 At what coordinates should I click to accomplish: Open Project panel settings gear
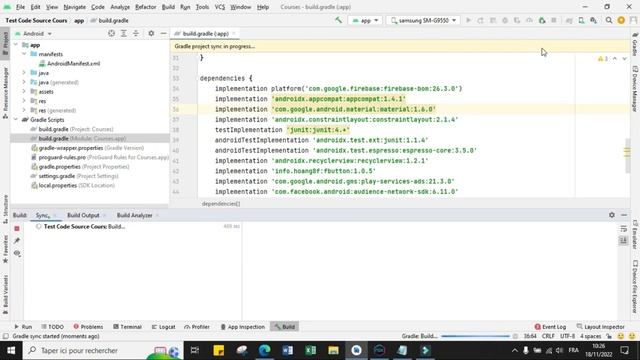pyautogui.click(x=151, y=33)
